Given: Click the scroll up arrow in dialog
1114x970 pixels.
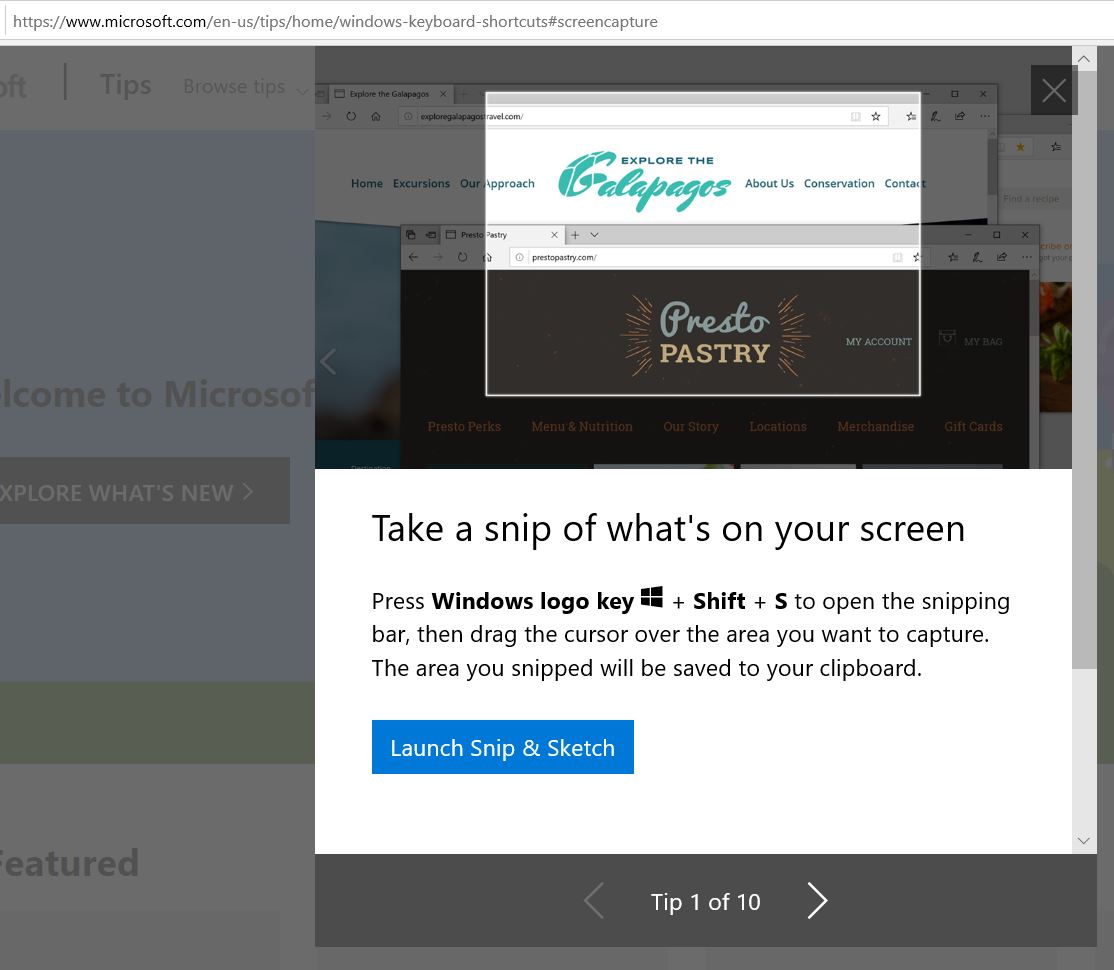Looking at the screenshot, I should click(x=1084, y=59).
